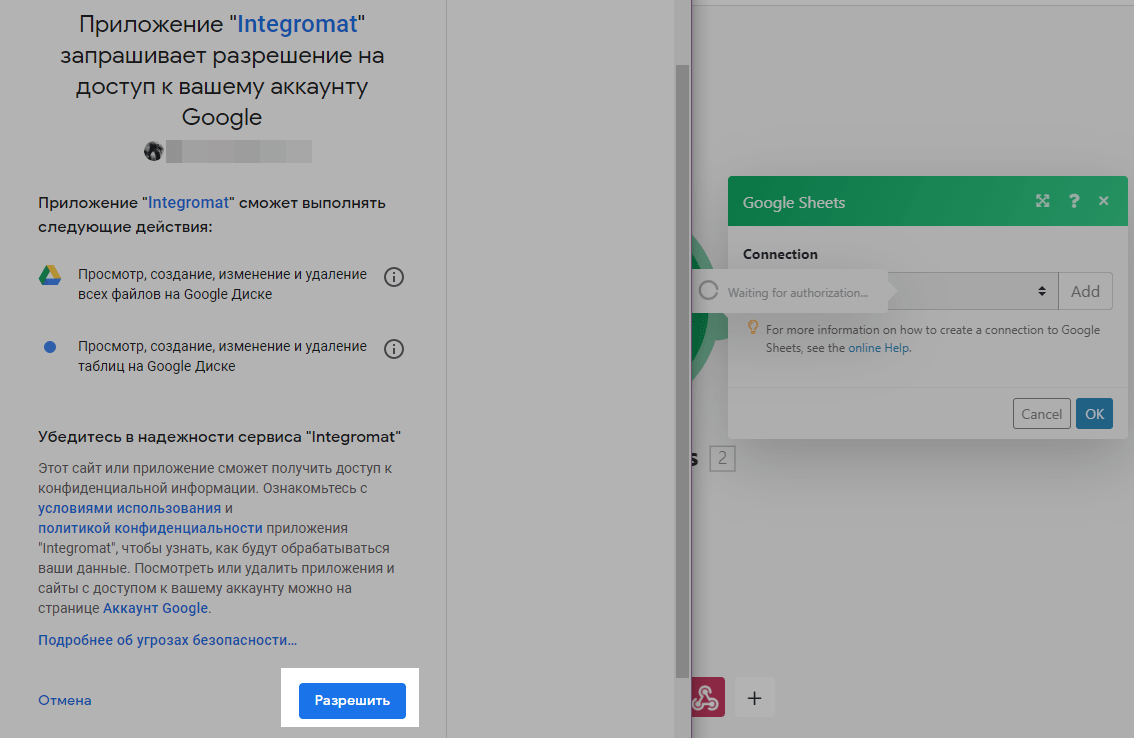
Task: Open info icon for таблиц permission
Action: click(393, 349)
